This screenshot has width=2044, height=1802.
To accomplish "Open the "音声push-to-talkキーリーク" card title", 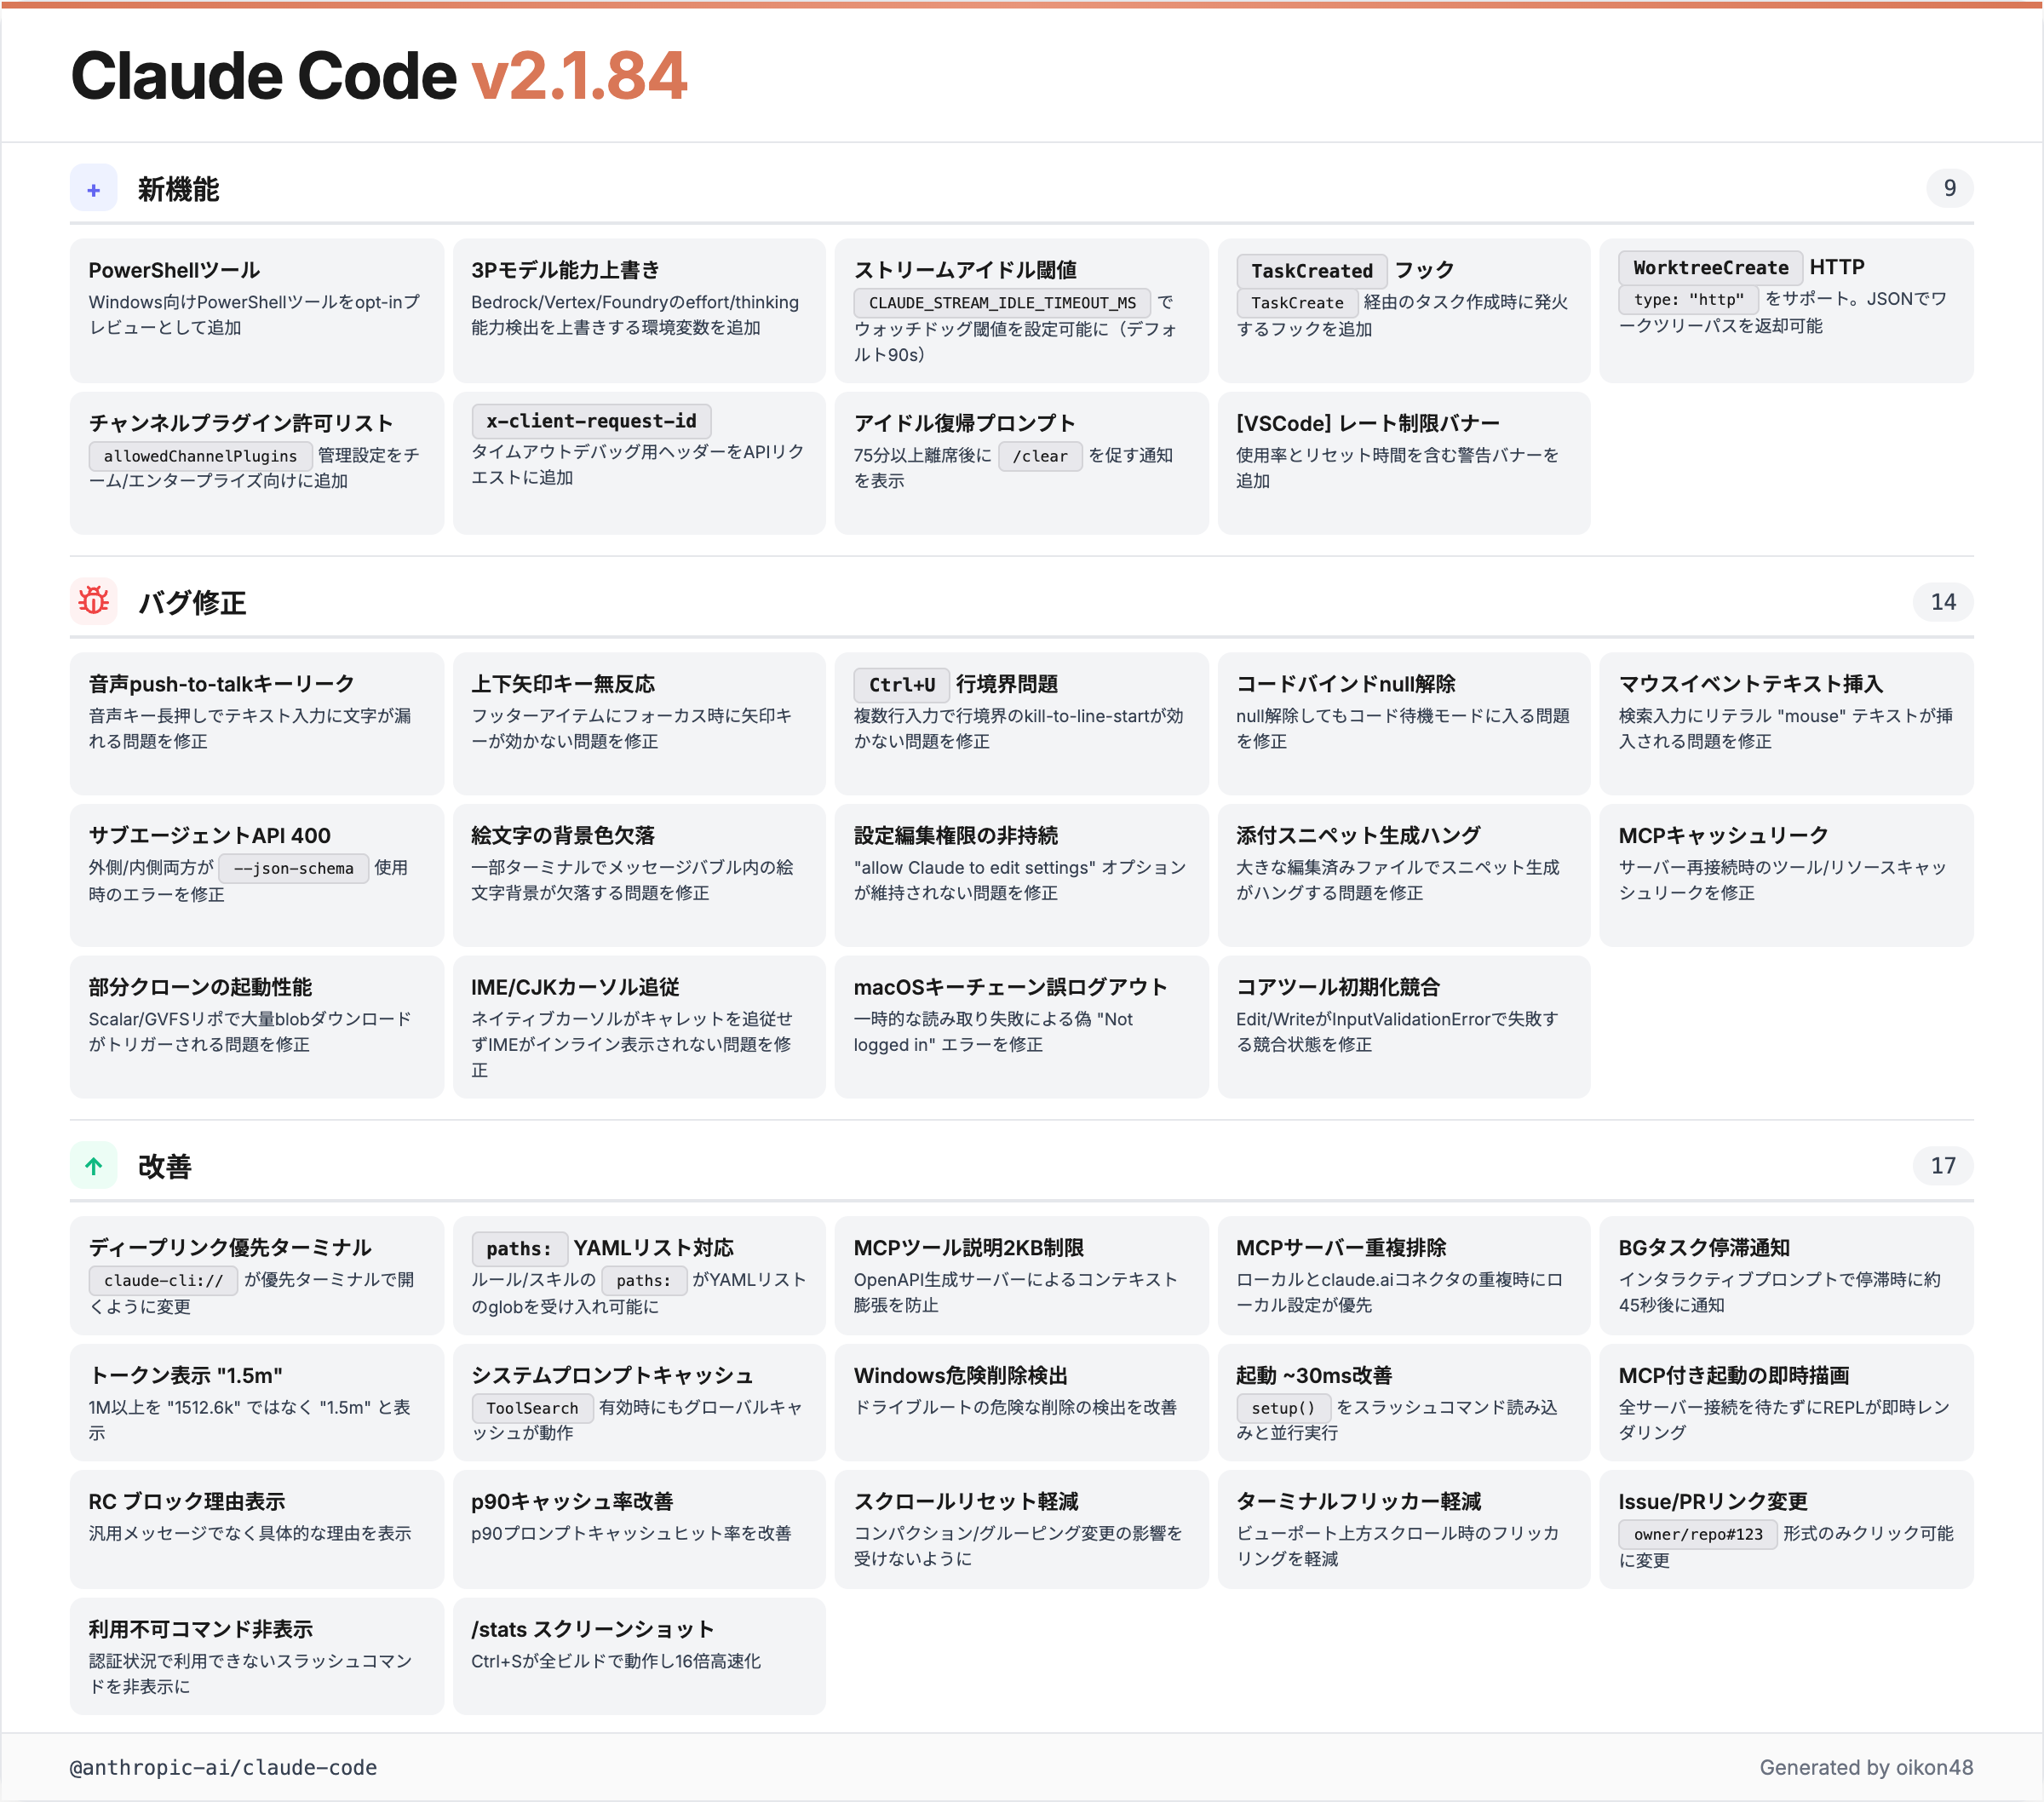I will point(221,684).
